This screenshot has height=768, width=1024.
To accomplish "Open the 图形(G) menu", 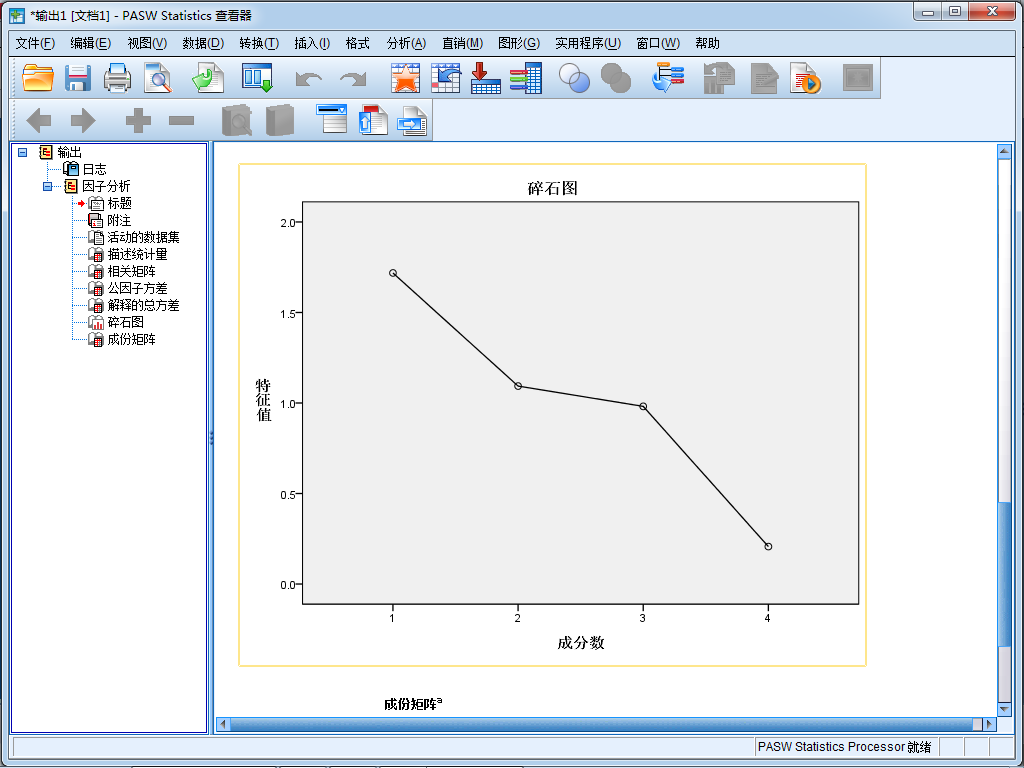I will tap(519, 43).
